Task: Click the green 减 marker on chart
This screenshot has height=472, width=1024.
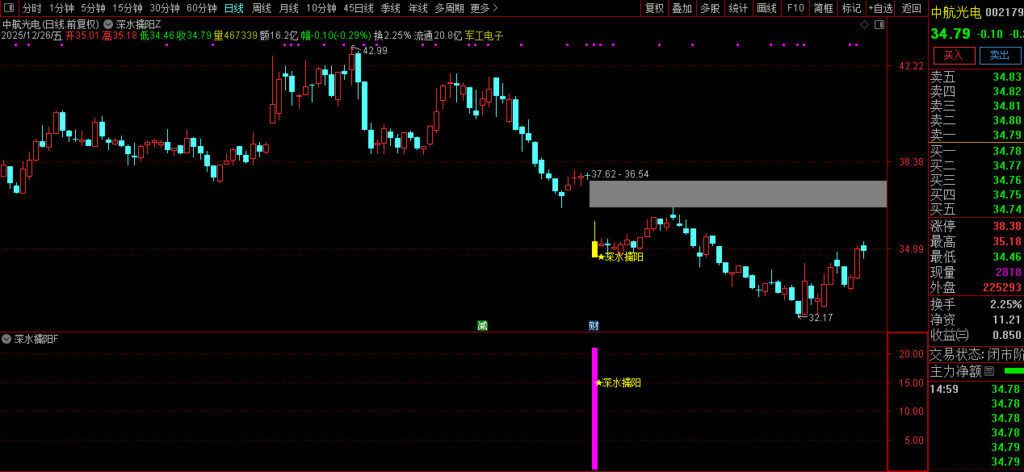Action: (x=482, y=325)
